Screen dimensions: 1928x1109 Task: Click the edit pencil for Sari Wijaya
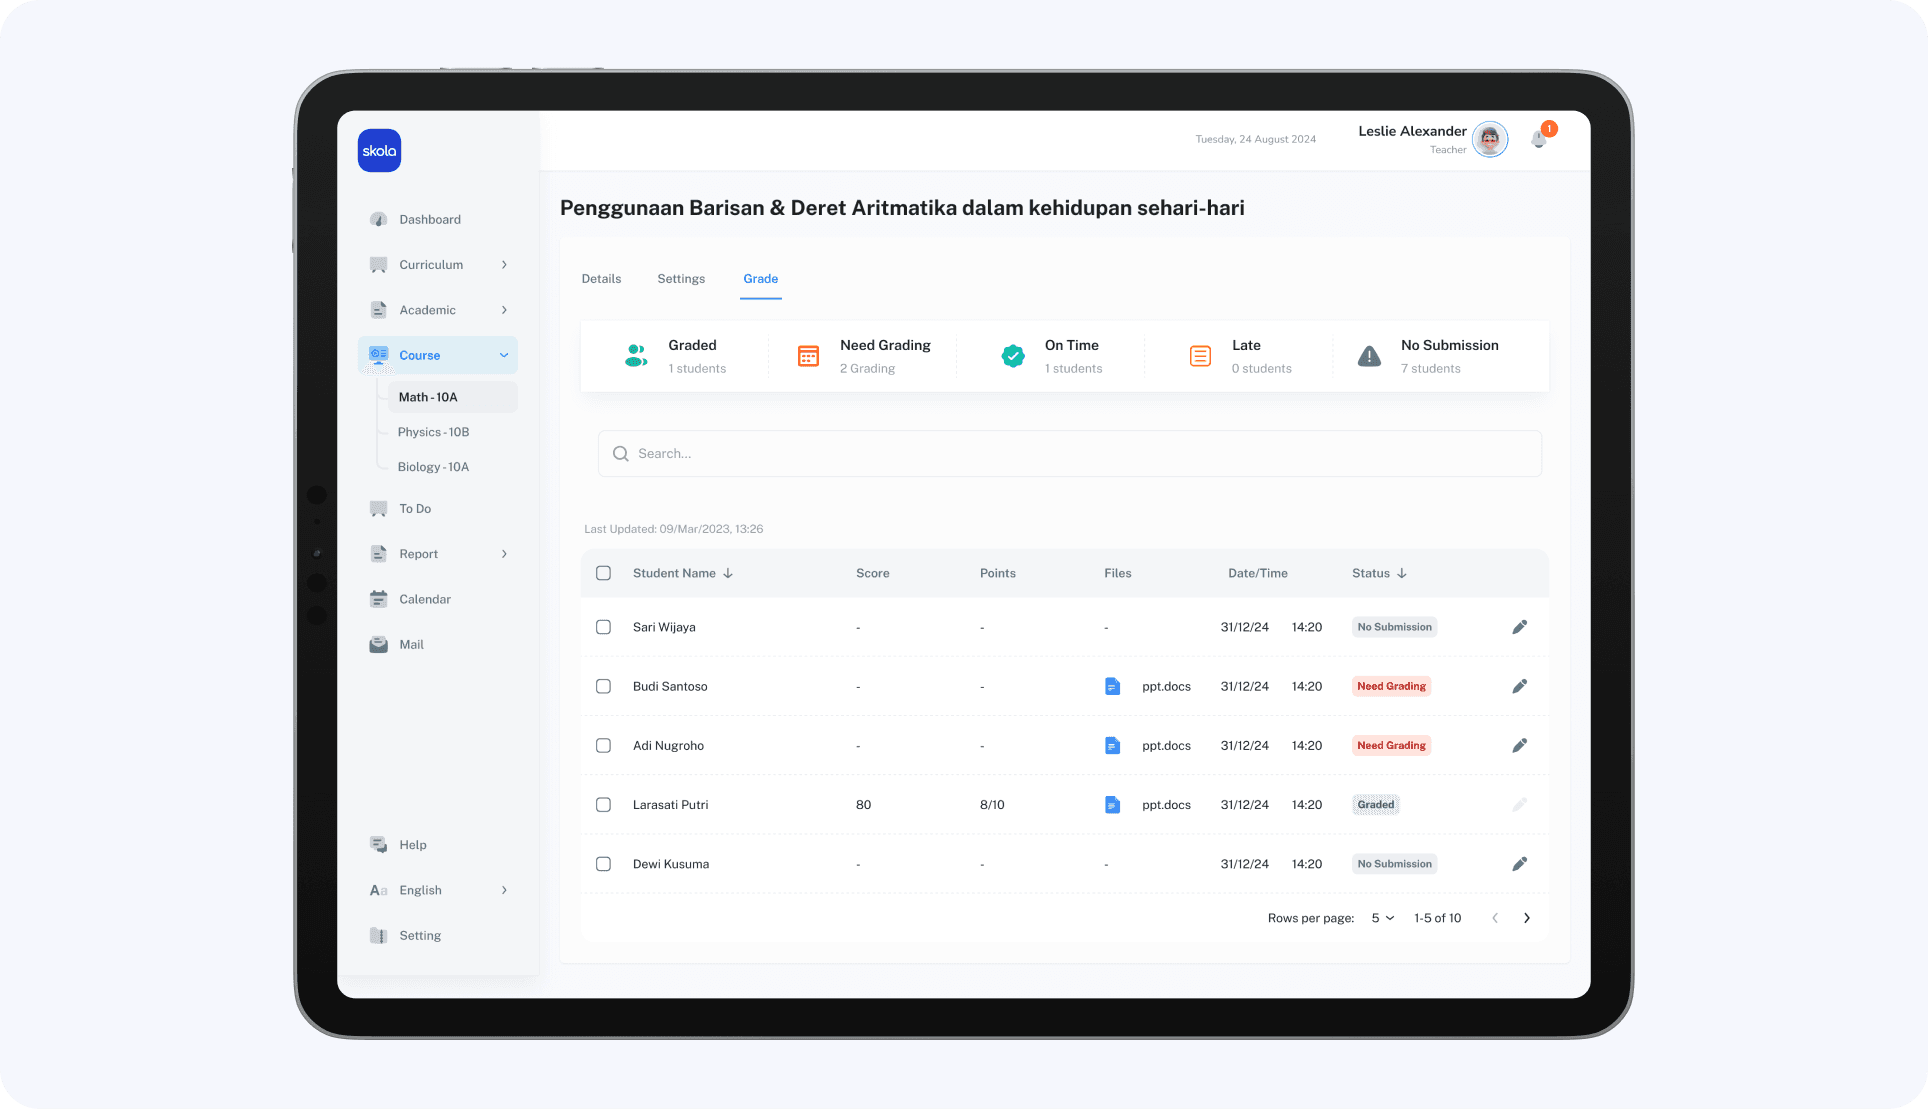tap(1519, 627)
